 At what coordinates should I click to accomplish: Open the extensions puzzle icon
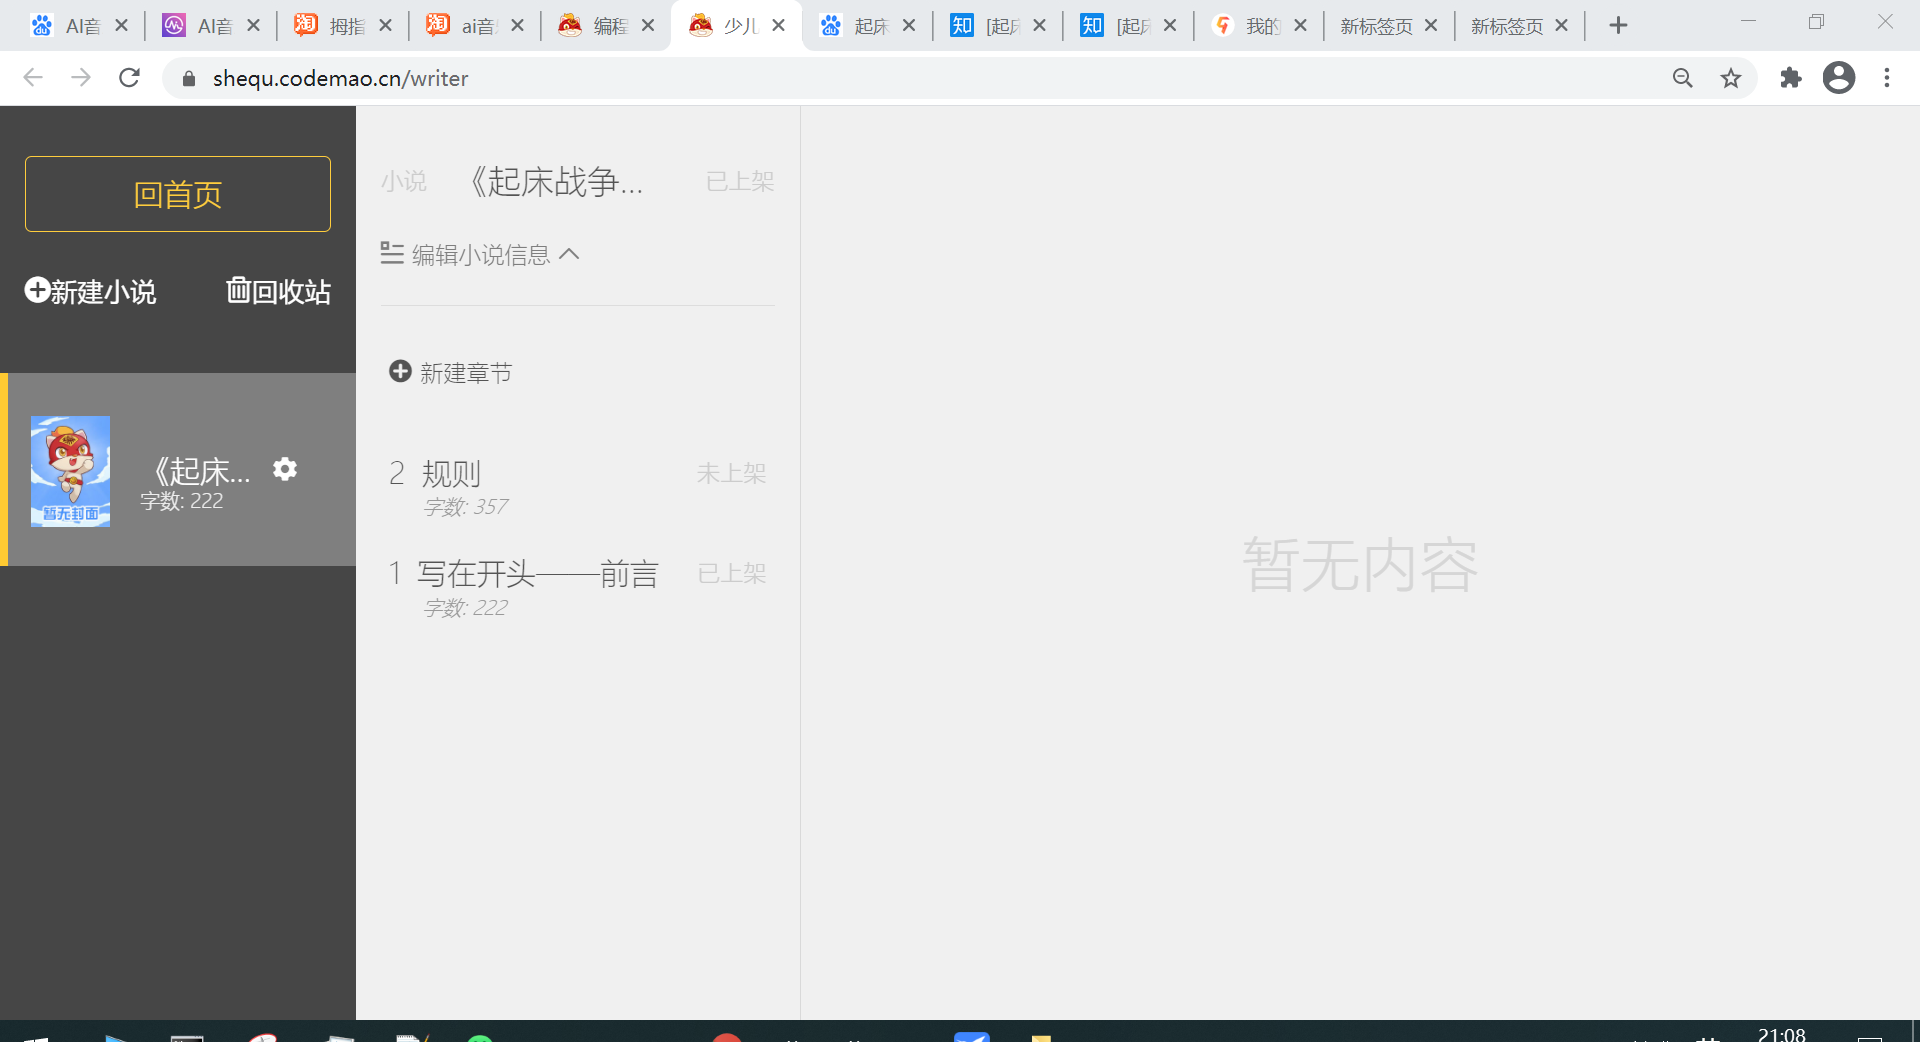pyautogui.click(x=1791, y=78)
